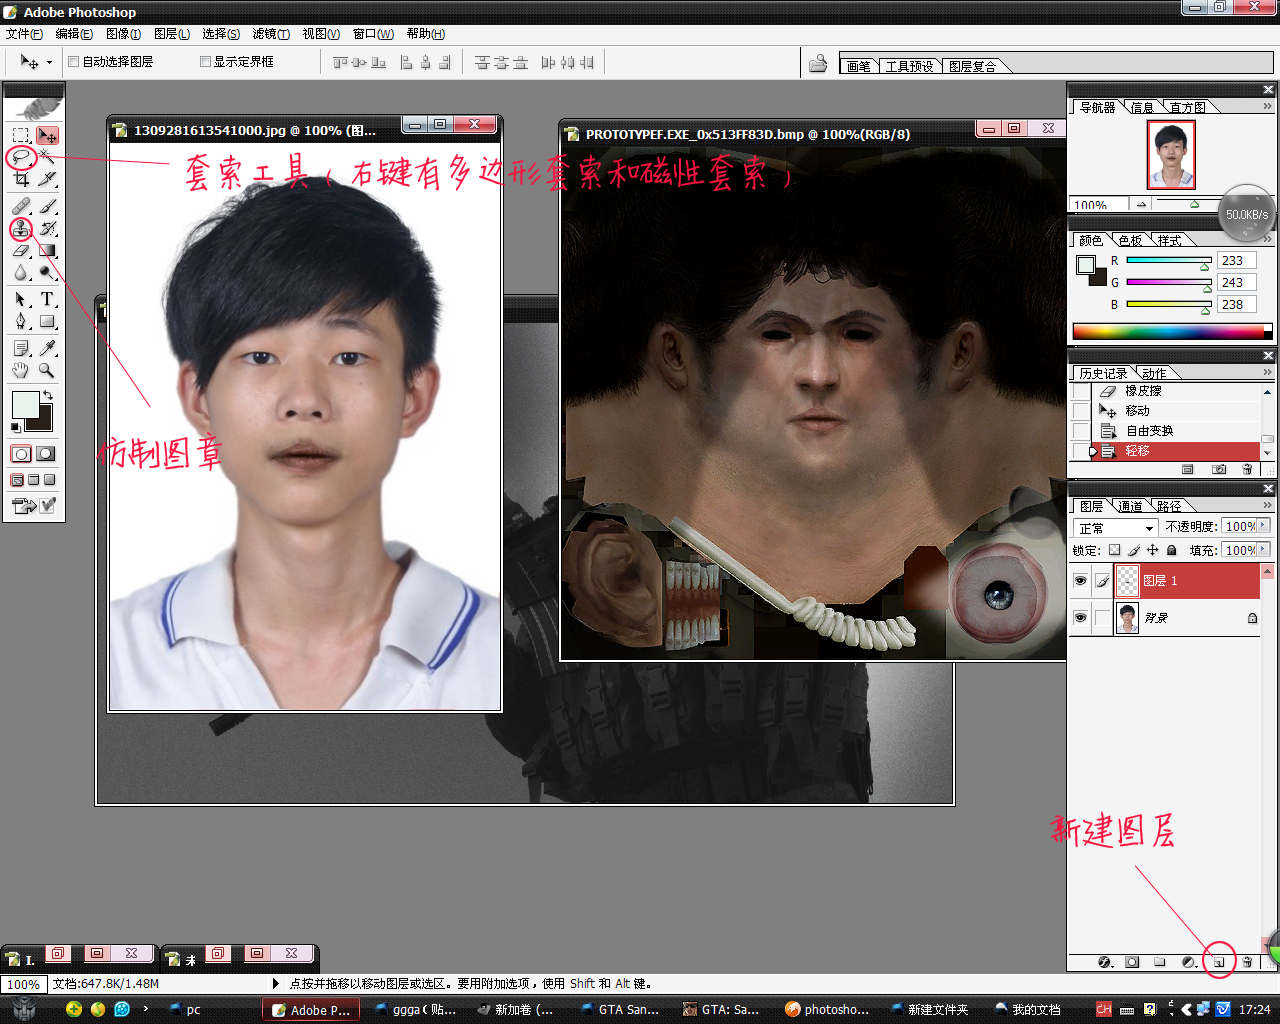
Task: Delete current state trash icon in History panel
Action: (1247, 469)
